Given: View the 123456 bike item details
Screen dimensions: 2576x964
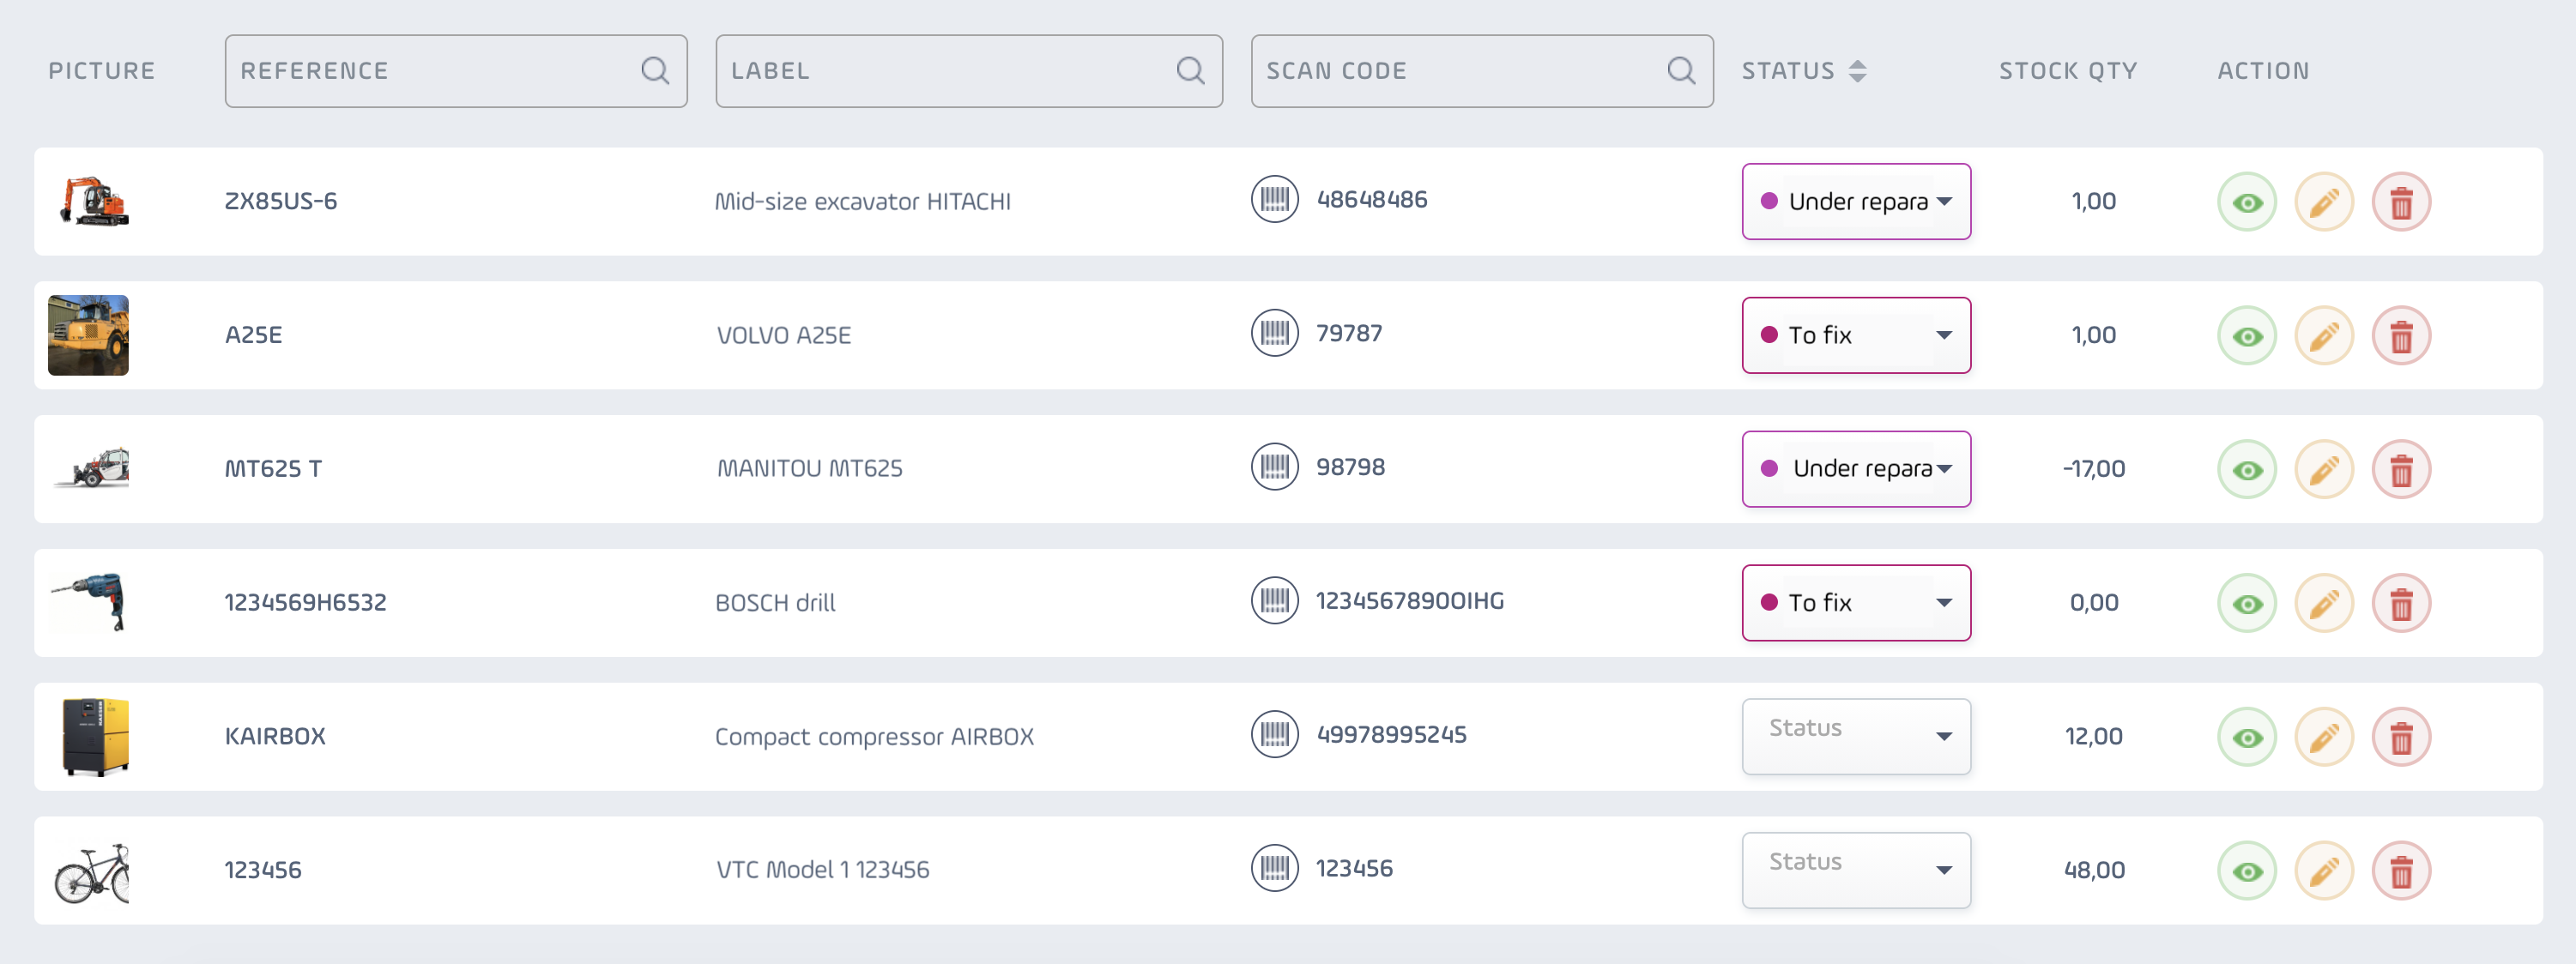Looking at the screenshot, I should (x=2247, y=871).
